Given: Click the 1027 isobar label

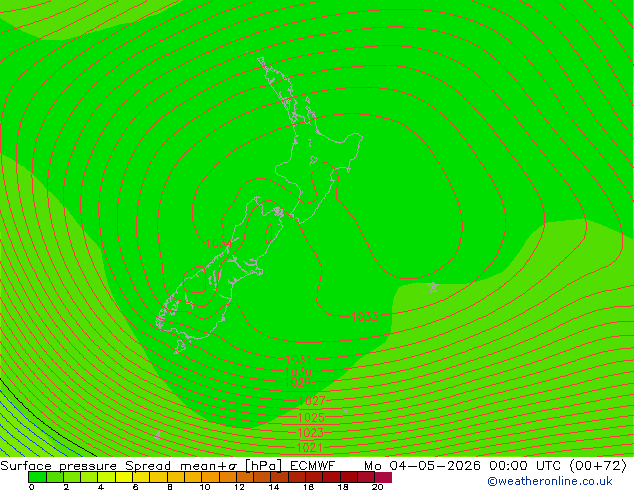Looking at the screenshot, I should click(312, 401).
